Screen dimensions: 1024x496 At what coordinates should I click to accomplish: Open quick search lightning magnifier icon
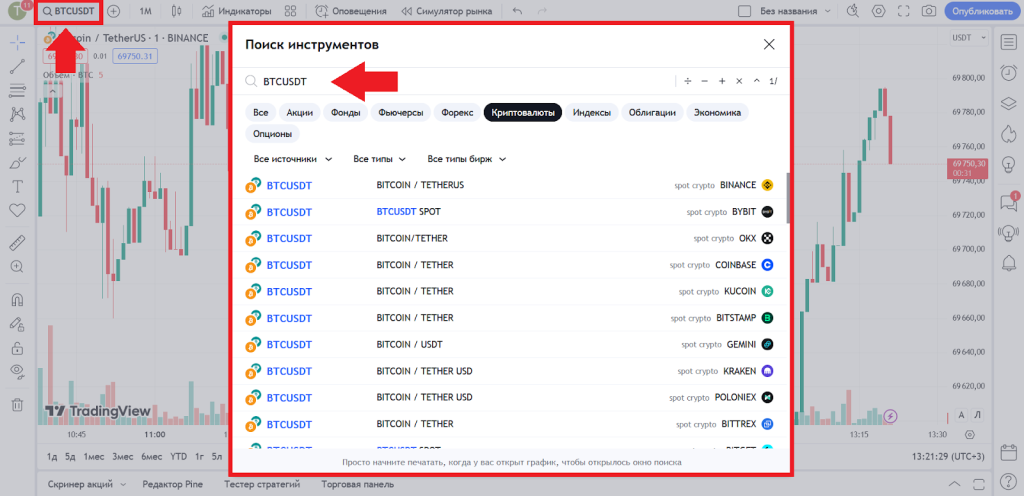(x=852, y=11)
